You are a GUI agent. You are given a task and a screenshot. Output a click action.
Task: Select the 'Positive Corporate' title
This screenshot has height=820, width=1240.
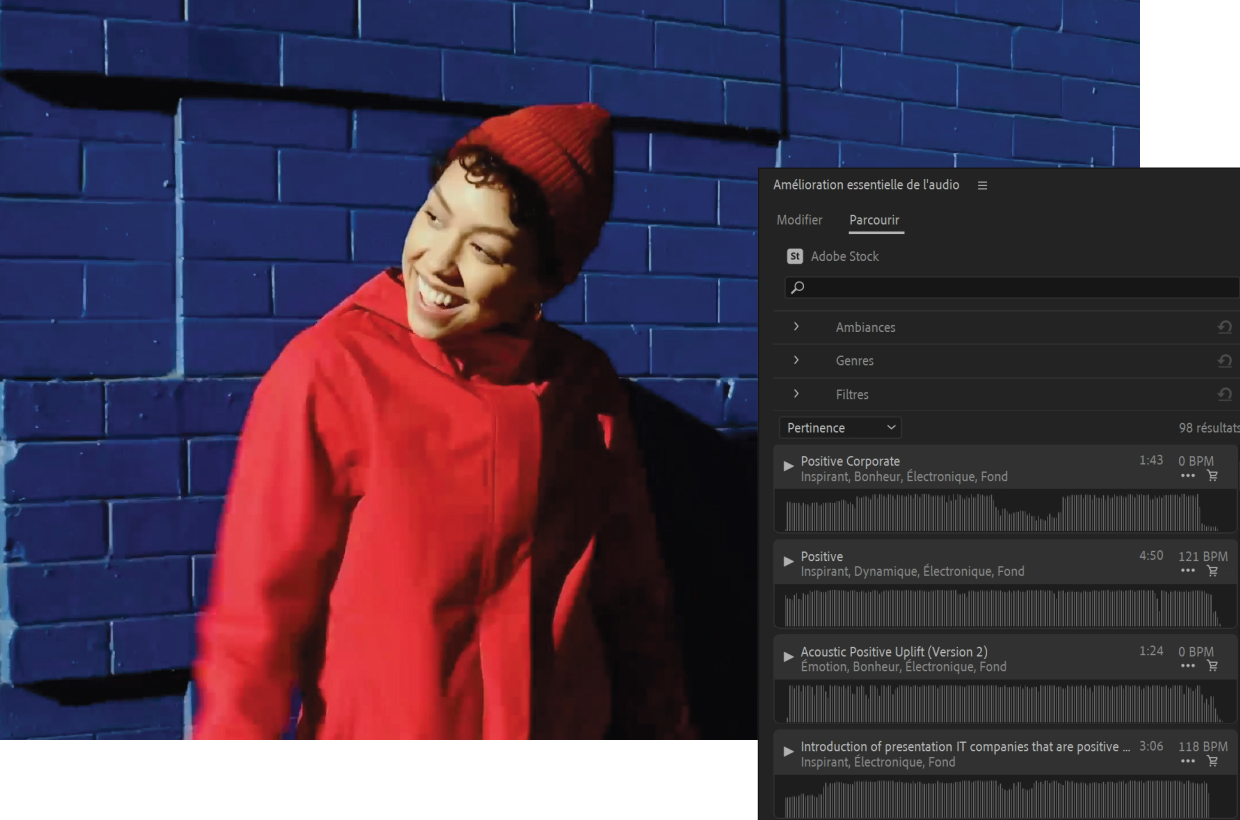850,461
